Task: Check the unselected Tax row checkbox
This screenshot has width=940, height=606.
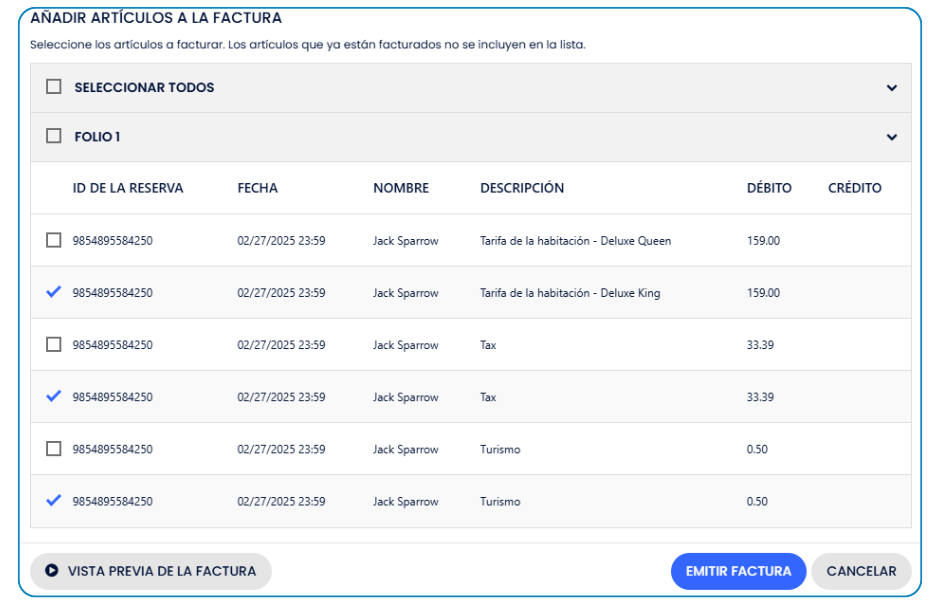Action: pyautogui.click(x=54, y=345)
